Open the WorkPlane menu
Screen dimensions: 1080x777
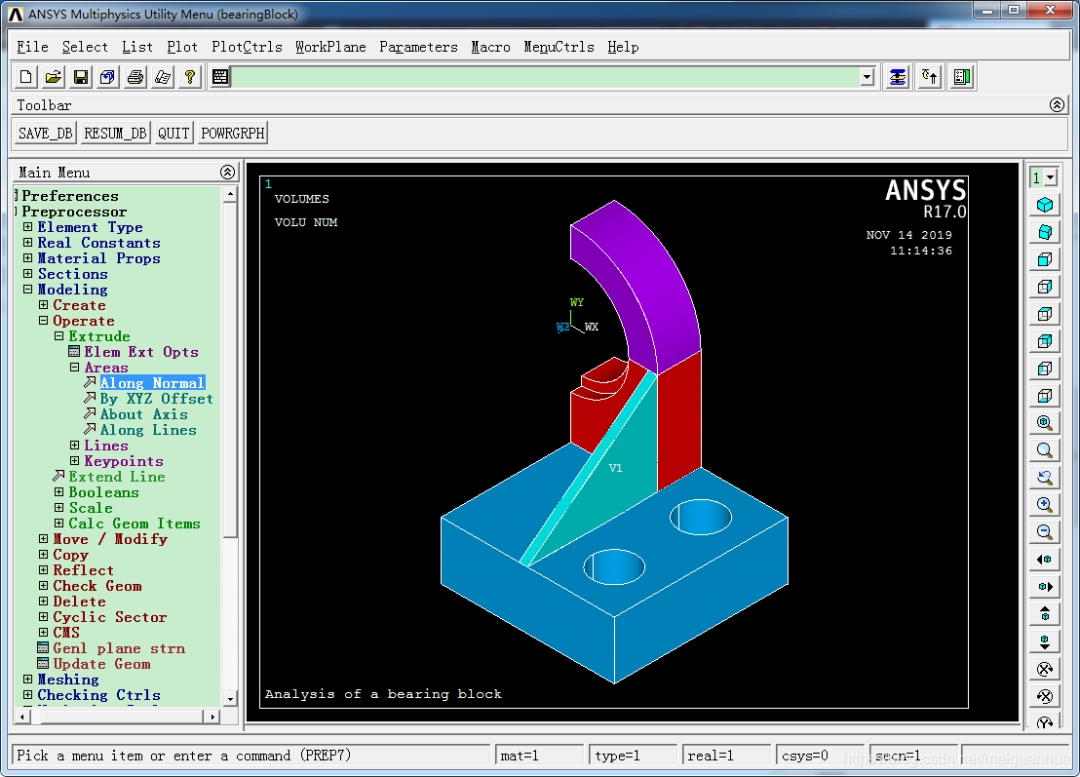tap(331, 47)
